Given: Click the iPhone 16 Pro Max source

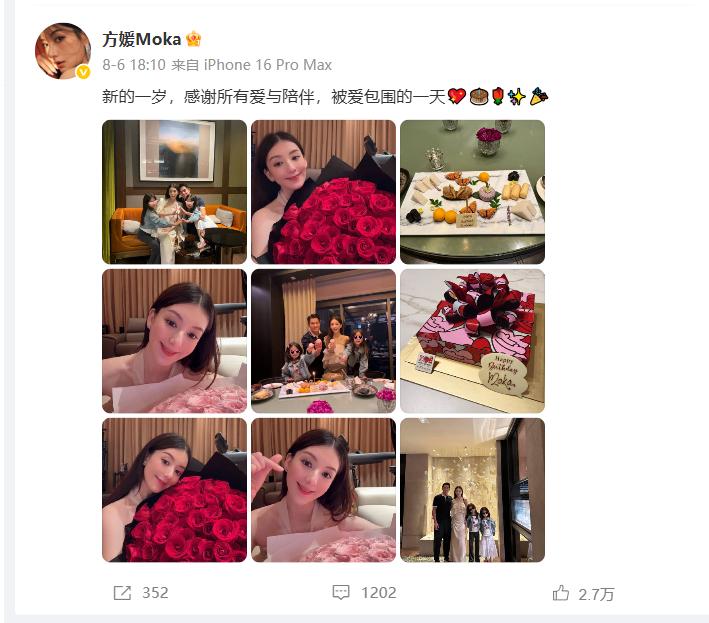Looking at the screenshot, I should click(x=268, y=65).
